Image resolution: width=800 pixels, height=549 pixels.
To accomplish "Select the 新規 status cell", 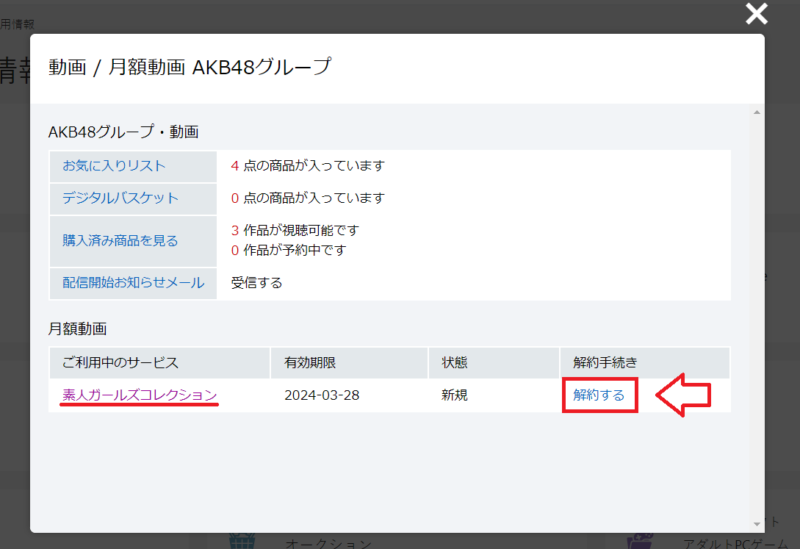I will 454,395.
